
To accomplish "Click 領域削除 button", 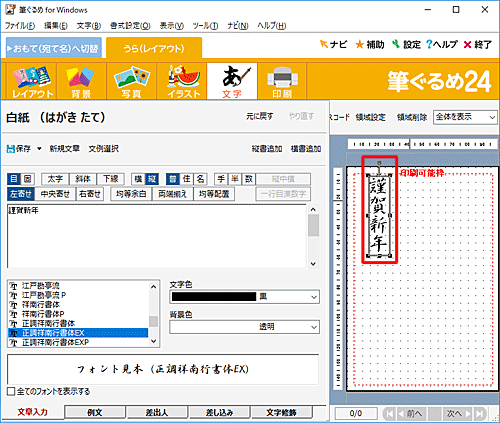I will 412,117.
